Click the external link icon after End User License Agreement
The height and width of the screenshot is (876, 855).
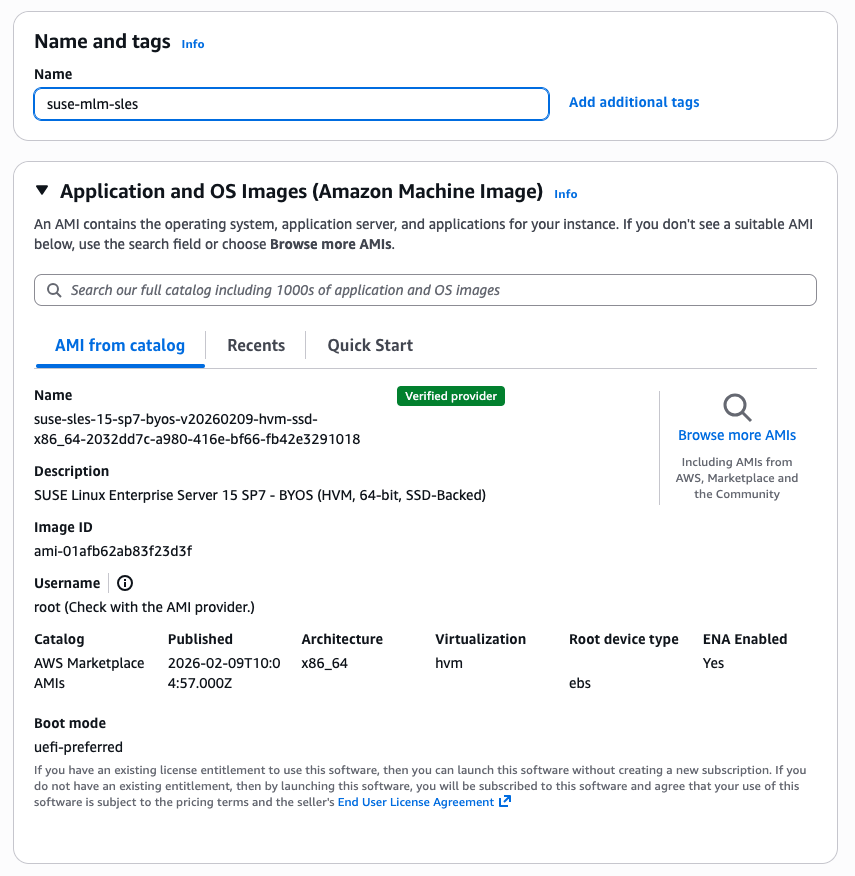coord(505,802)
